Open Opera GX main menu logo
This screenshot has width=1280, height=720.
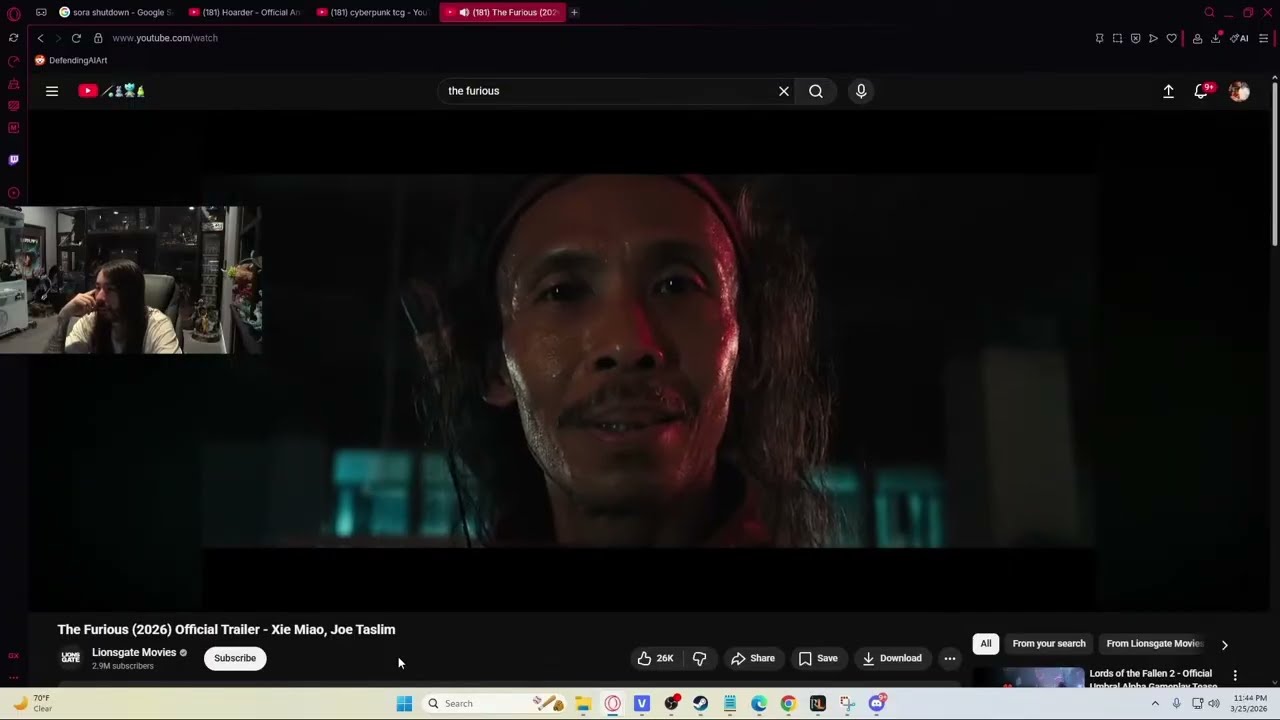(13, 14)
